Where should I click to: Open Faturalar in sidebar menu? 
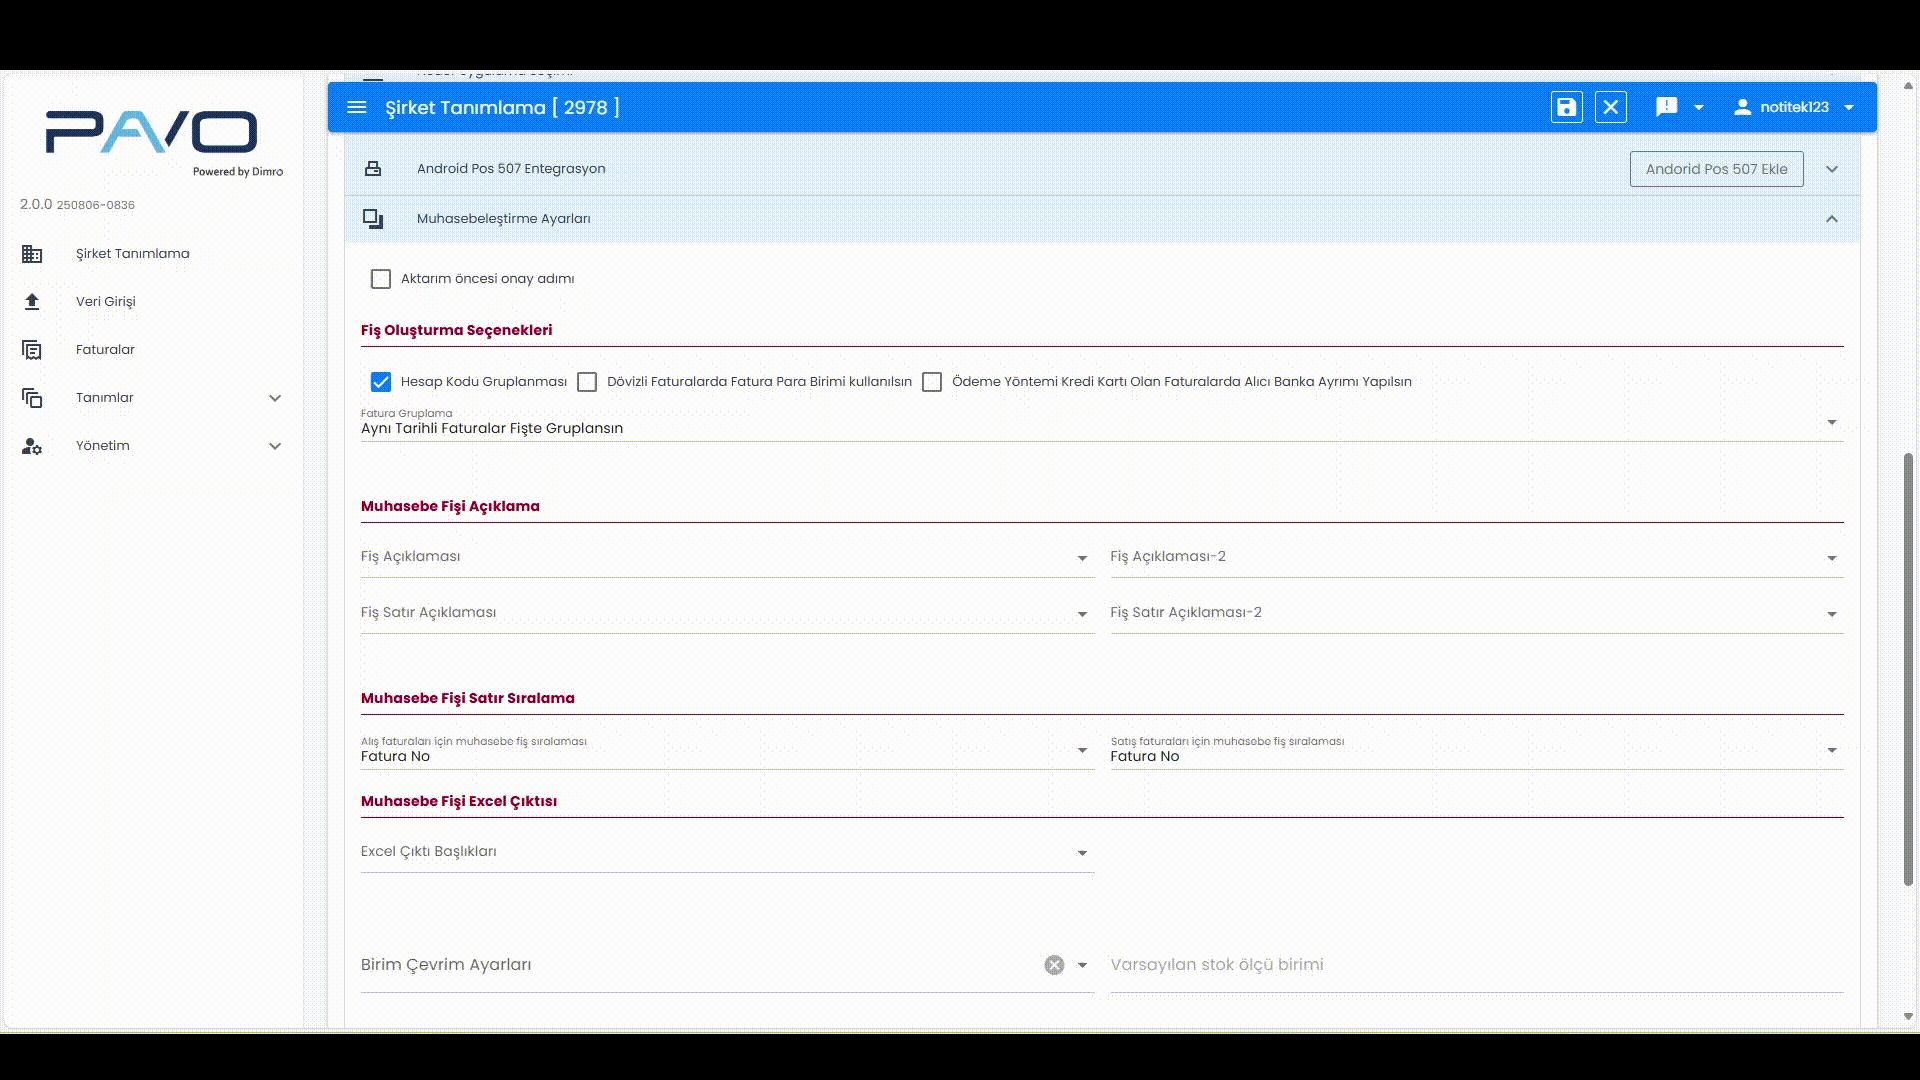[105, 350]
